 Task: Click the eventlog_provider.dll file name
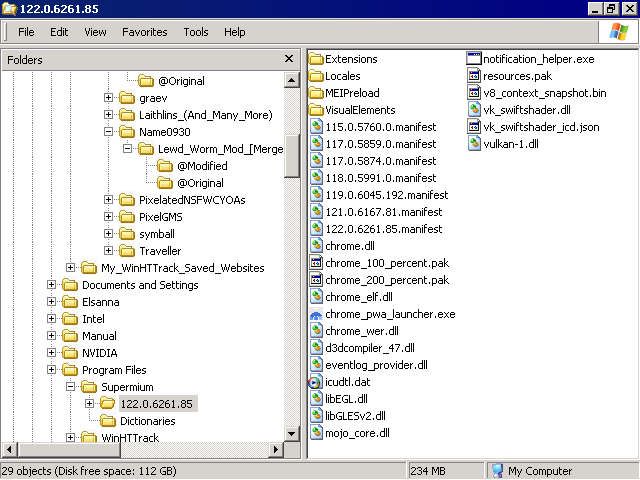pos(376,365)
